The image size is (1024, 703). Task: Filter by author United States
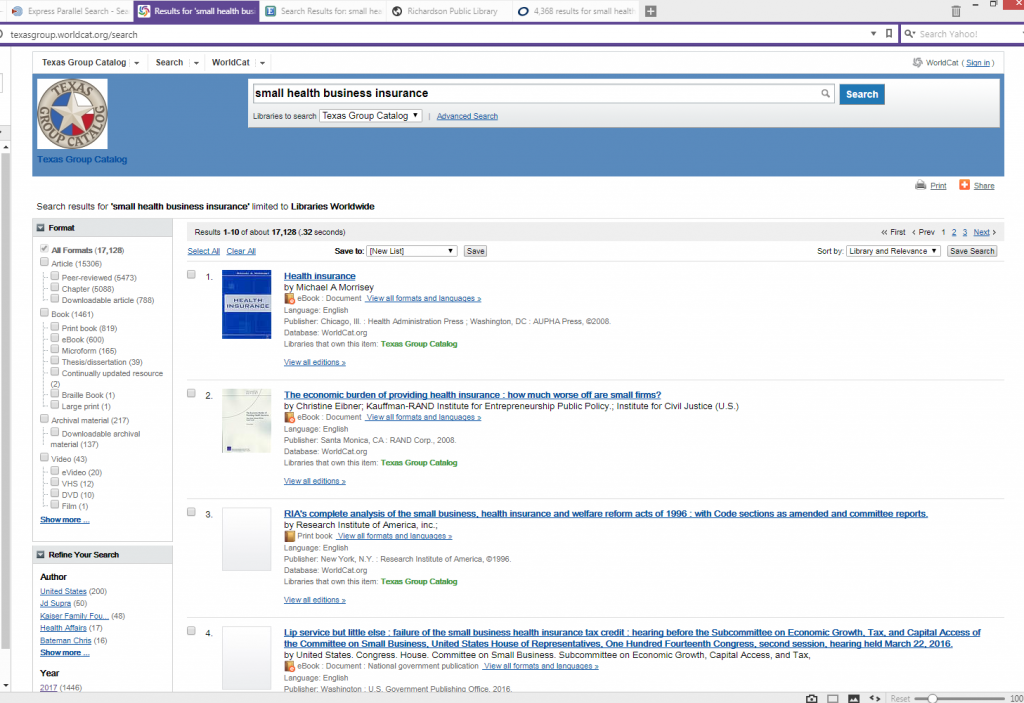click(x=63, y=591)
